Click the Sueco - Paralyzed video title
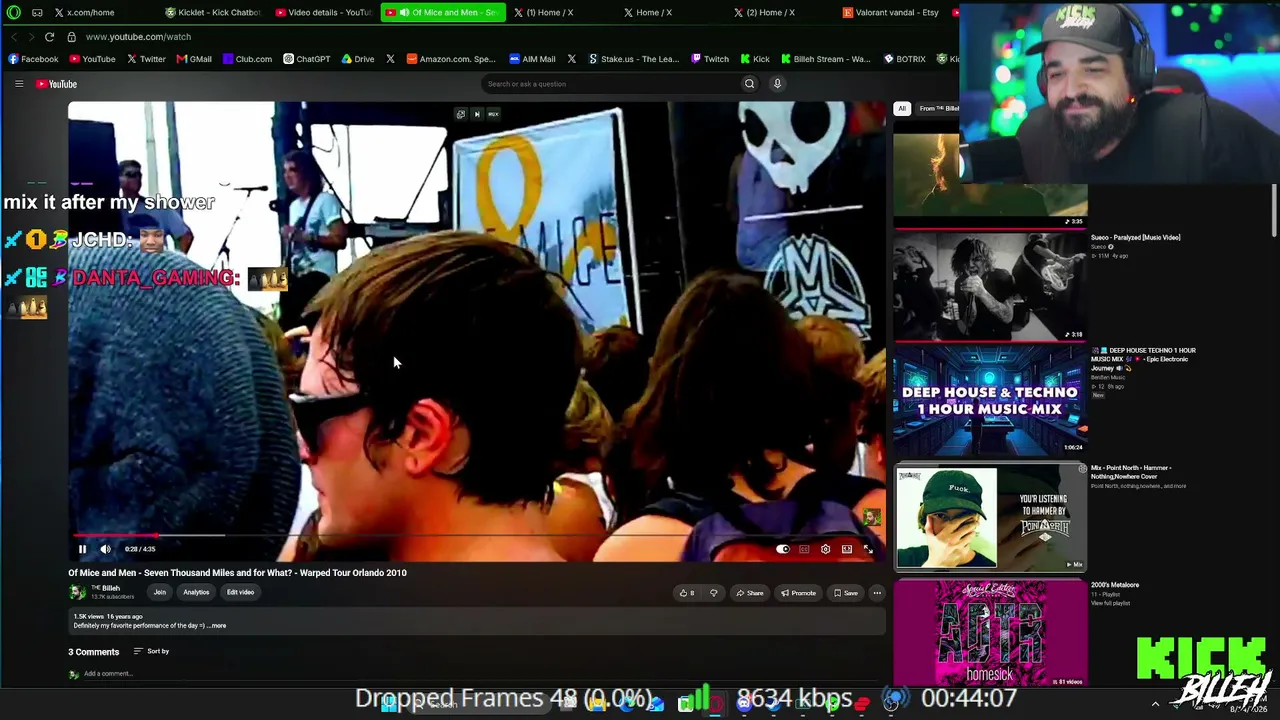1280x720 pixels. (x=1135, y=238)
